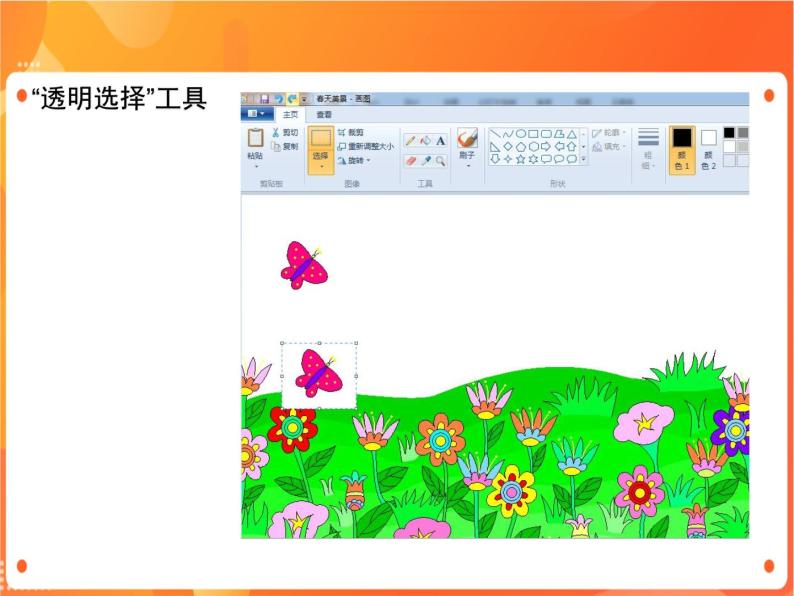Select the Magnifier tool

tap(440, 160)
